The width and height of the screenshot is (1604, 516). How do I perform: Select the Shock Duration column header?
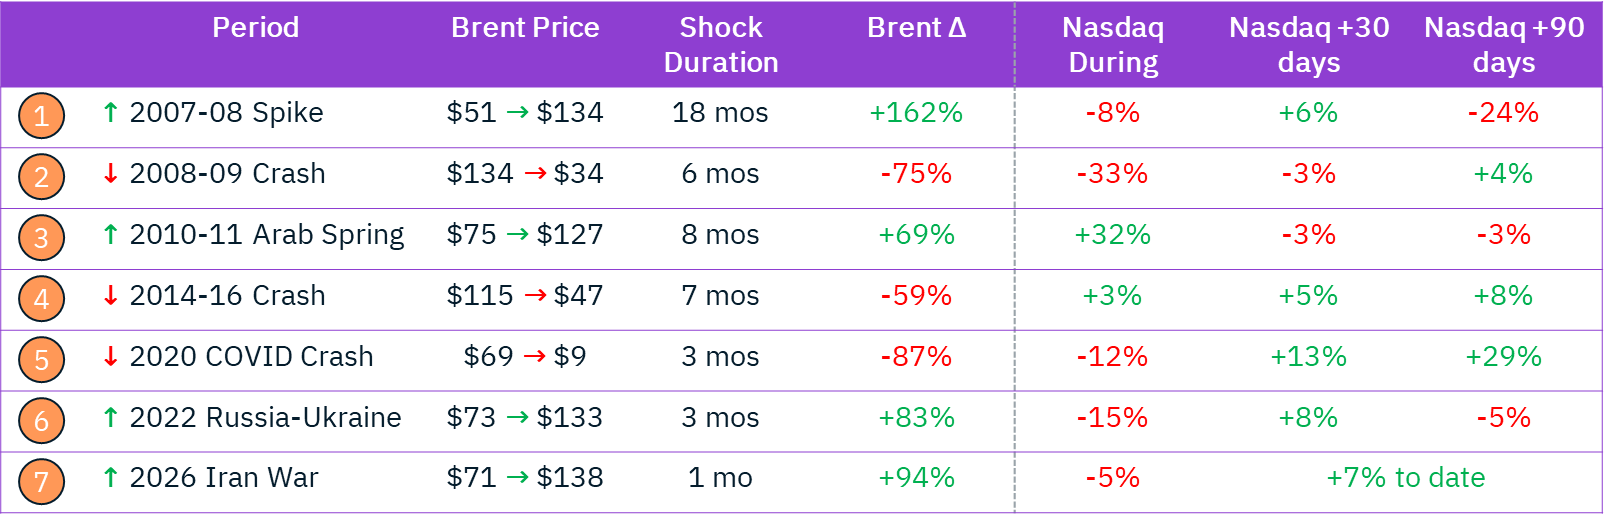click(721, 45)
